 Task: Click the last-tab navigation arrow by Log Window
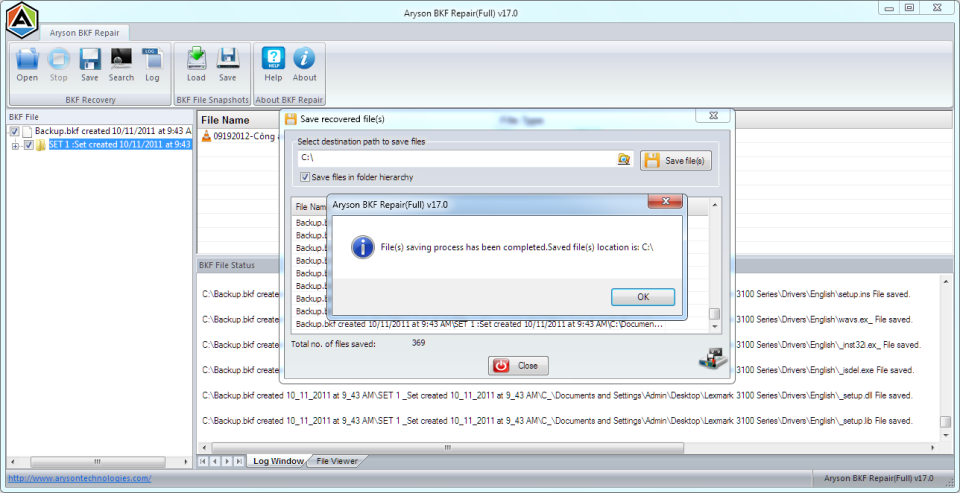click(239, 461)
